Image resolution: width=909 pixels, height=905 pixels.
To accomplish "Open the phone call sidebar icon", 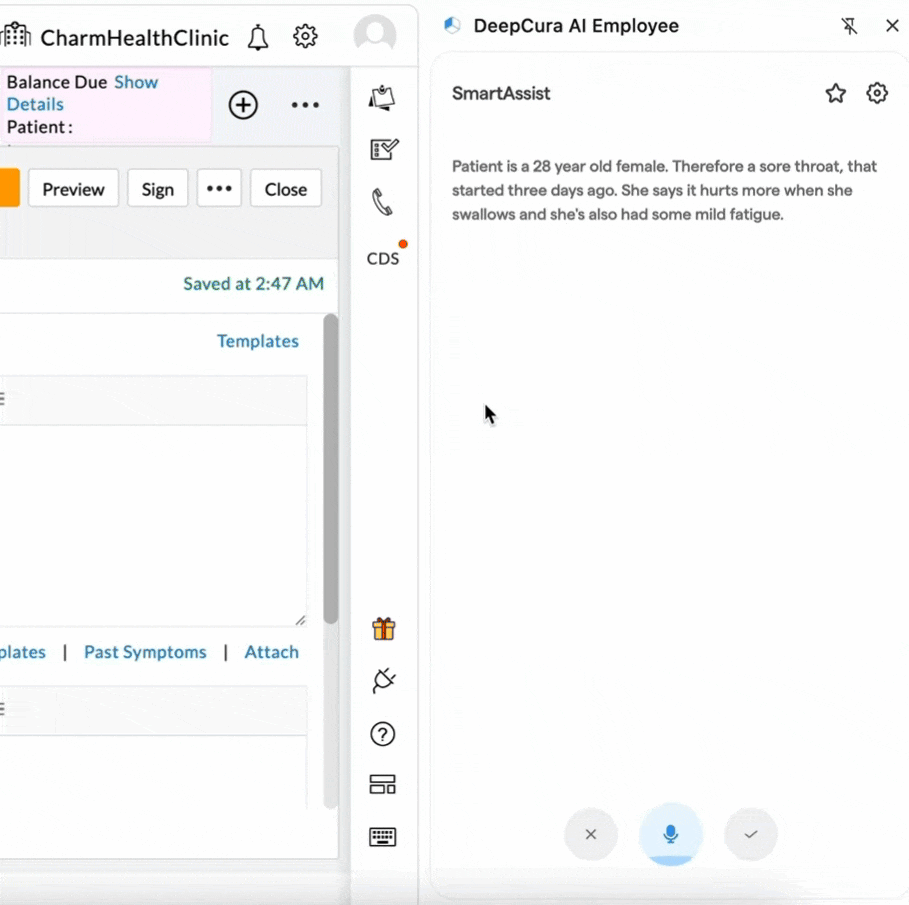I will 383,202.
